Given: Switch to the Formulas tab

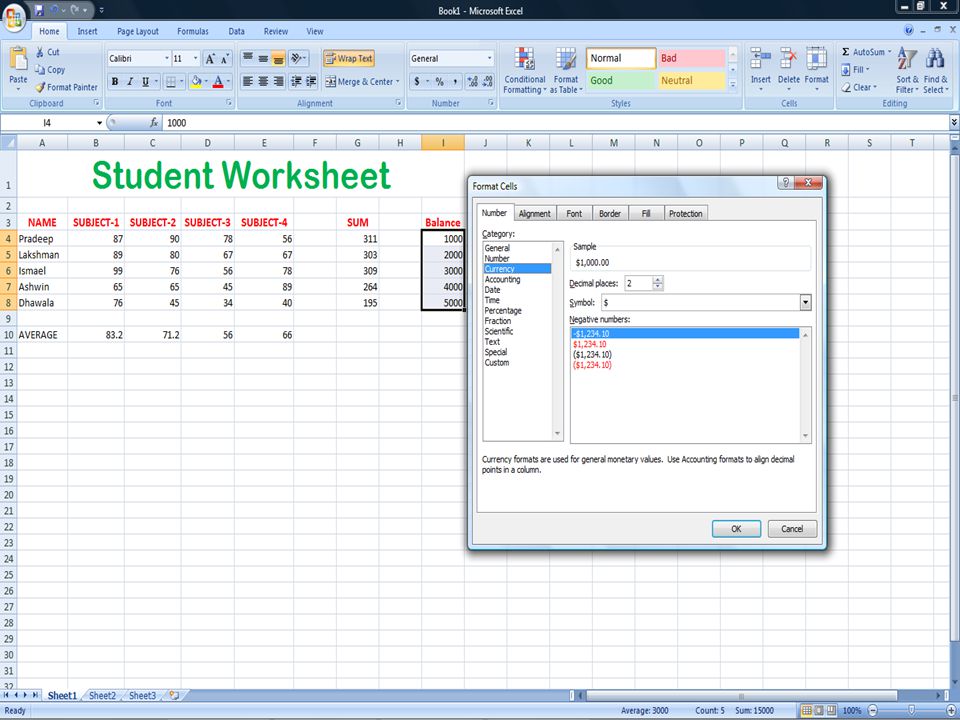Looking at the screenshot, I should [x=193, y=31].
